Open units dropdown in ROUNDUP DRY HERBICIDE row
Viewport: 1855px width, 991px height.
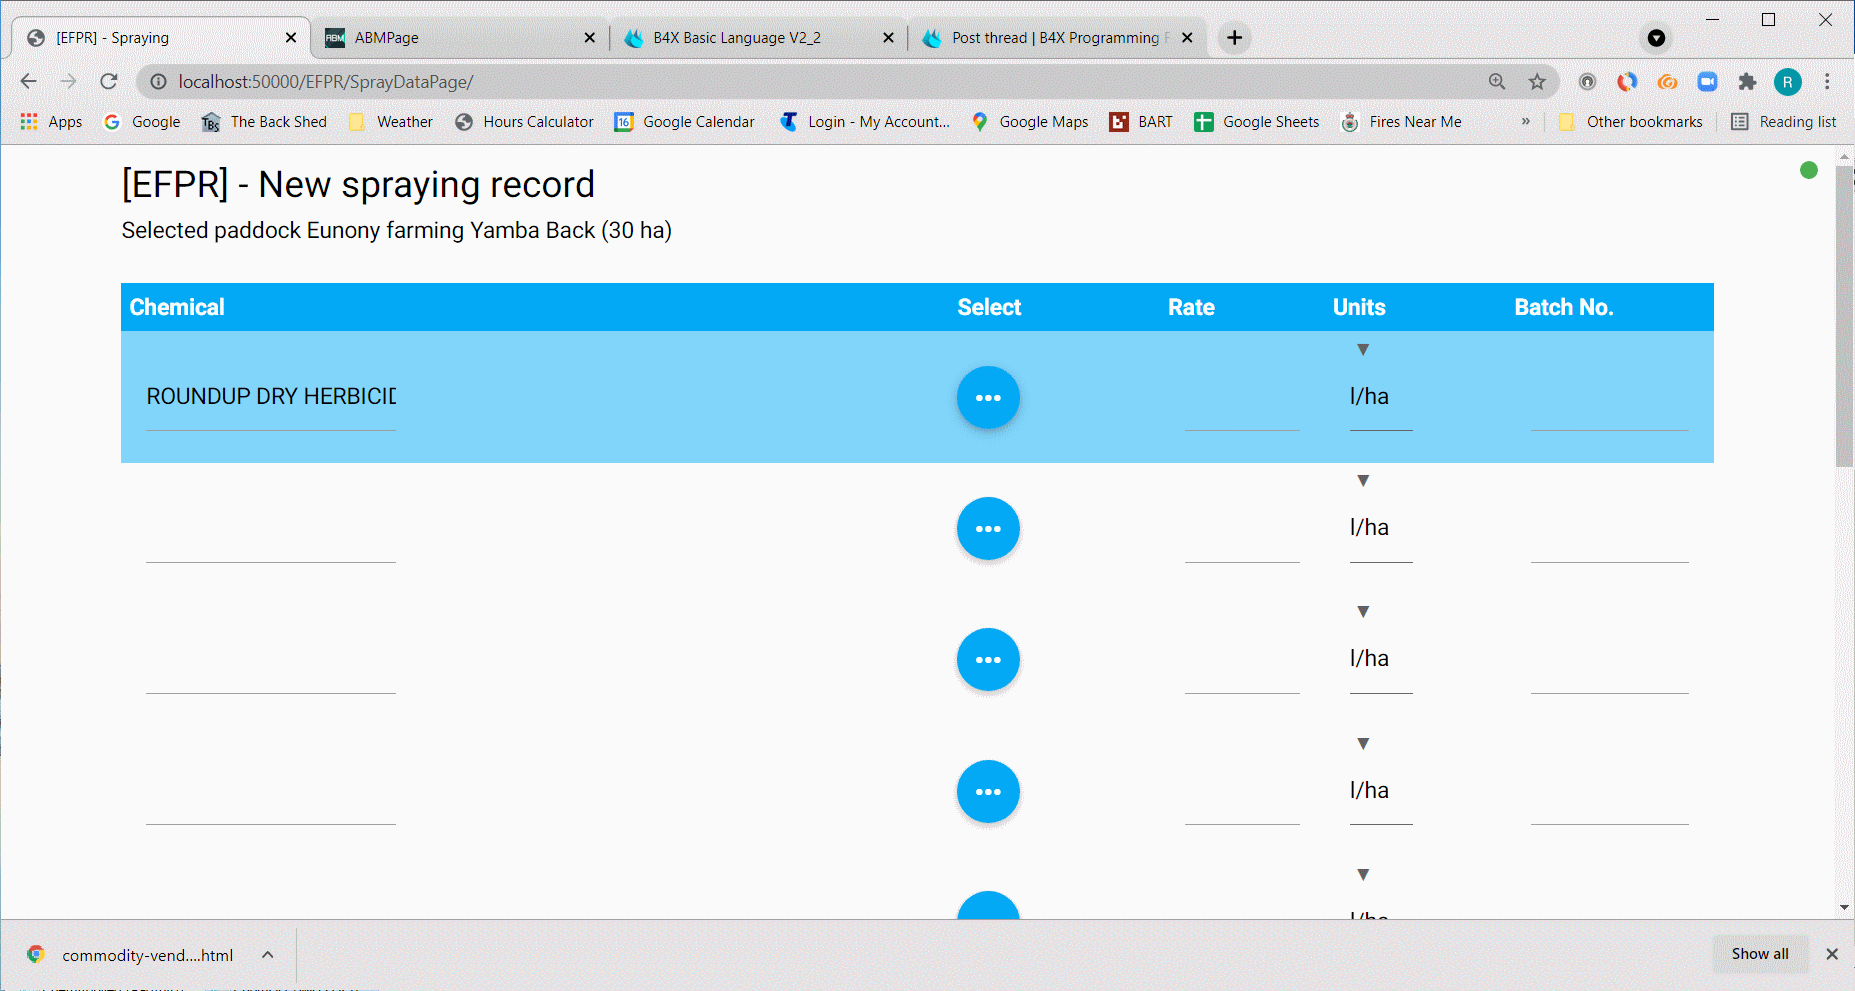click(x=1381, y=396)
